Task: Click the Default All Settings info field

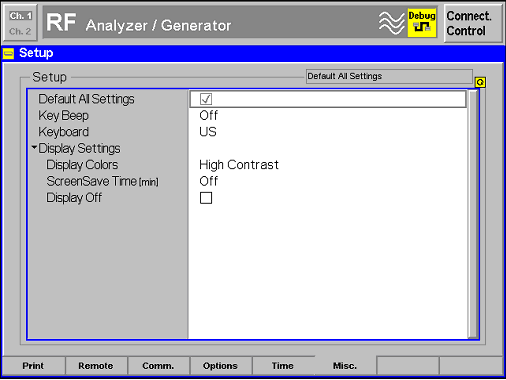Action: tap(389, 76)
